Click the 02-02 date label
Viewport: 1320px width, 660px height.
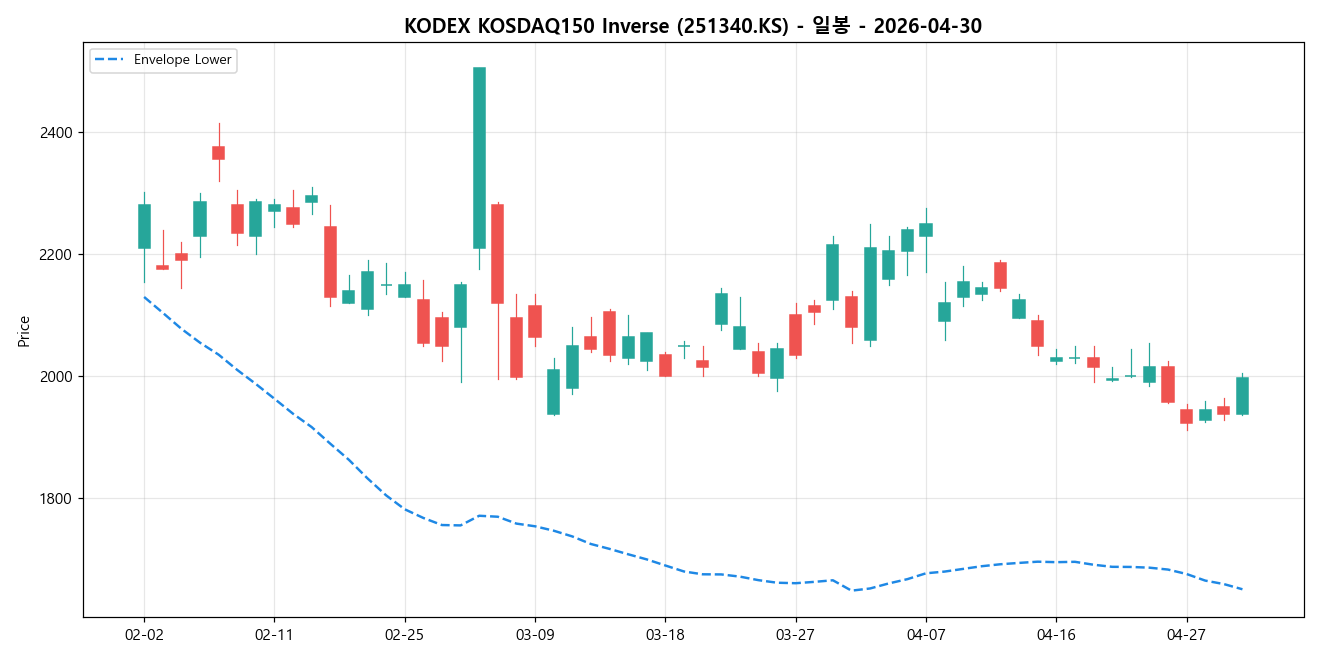coord(144,634)
